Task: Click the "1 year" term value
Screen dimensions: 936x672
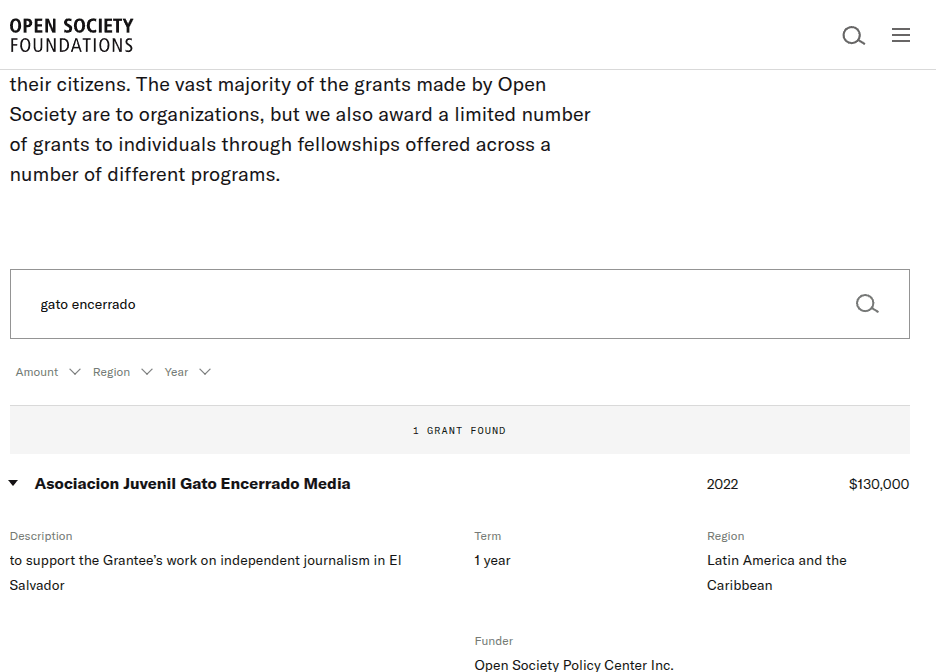Action: (492, 560)
